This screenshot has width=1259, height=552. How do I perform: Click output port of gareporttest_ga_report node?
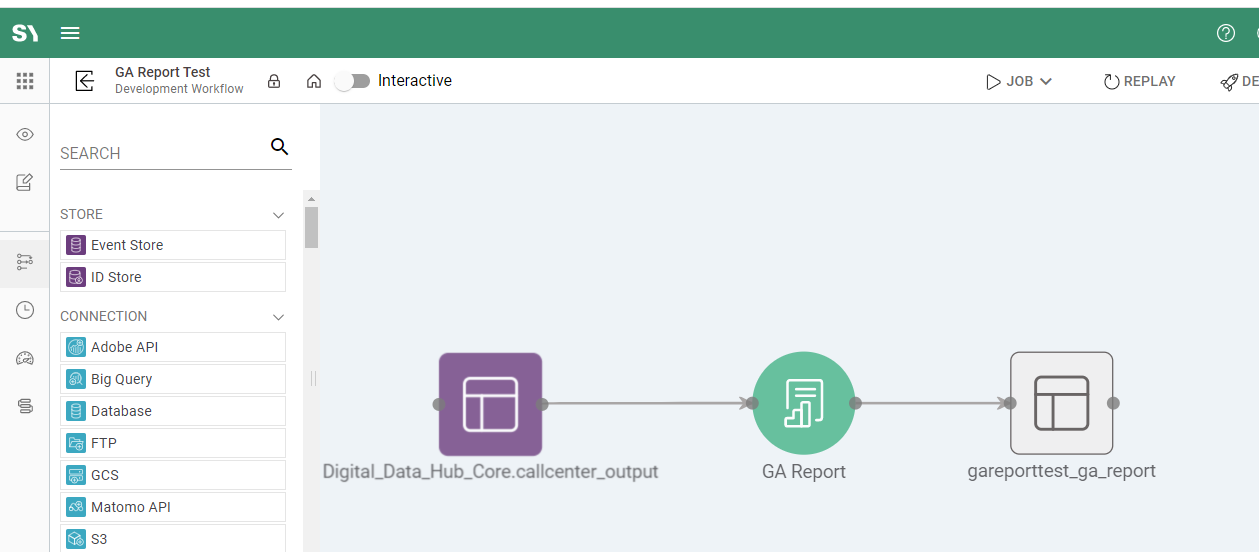(1113, 403)
